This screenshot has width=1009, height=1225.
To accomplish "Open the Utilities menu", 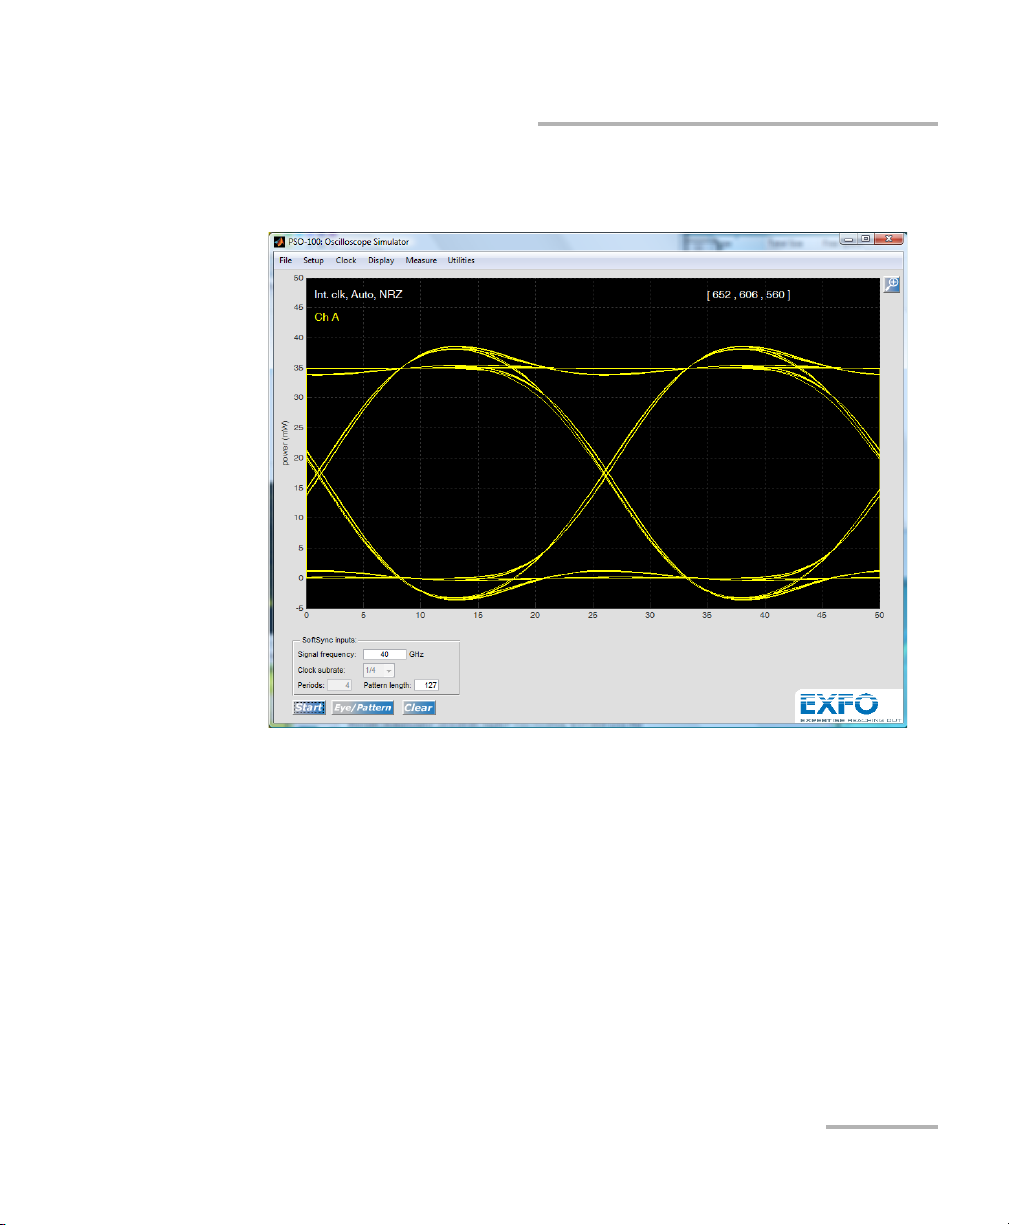I will point(461,261).
